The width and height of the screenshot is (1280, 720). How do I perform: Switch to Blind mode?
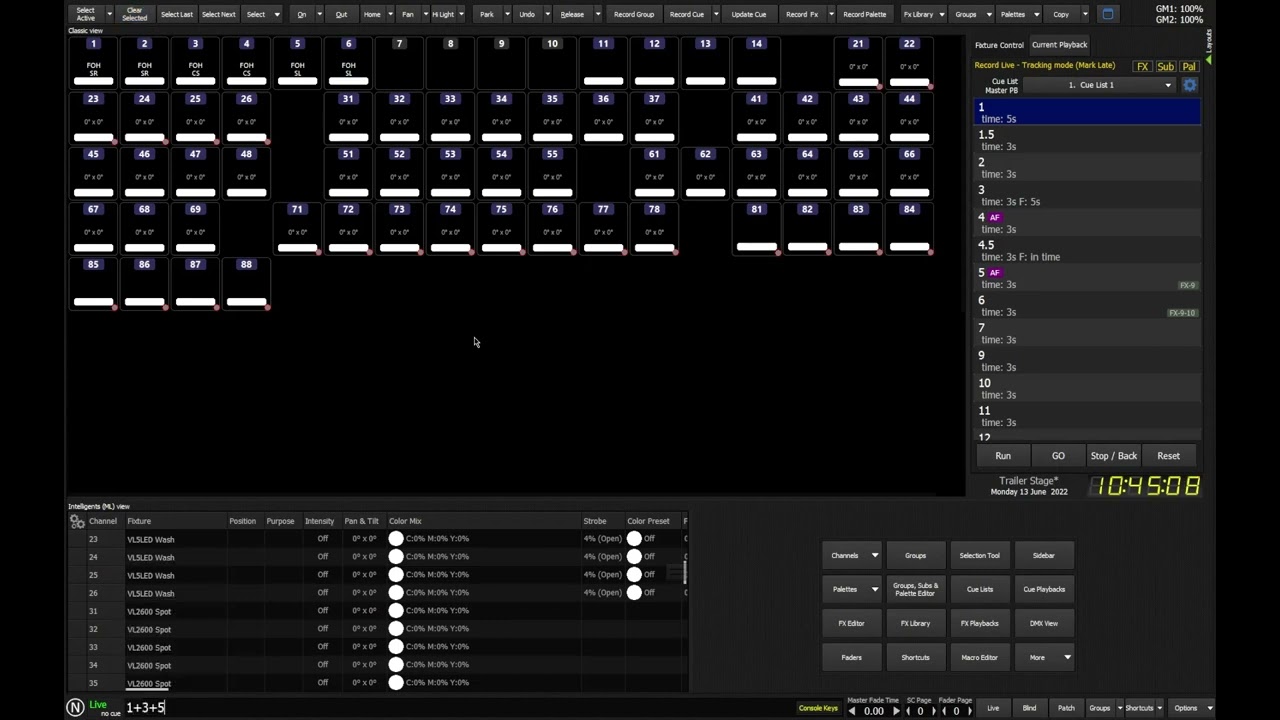[1029, 708]
